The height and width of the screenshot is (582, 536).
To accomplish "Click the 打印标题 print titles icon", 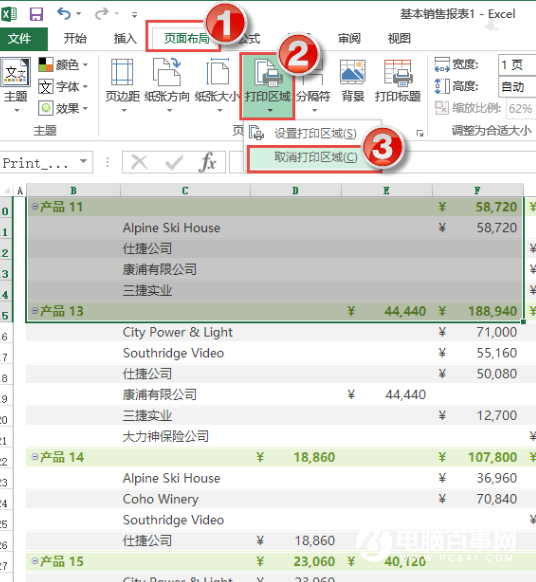I will (398, 81).
